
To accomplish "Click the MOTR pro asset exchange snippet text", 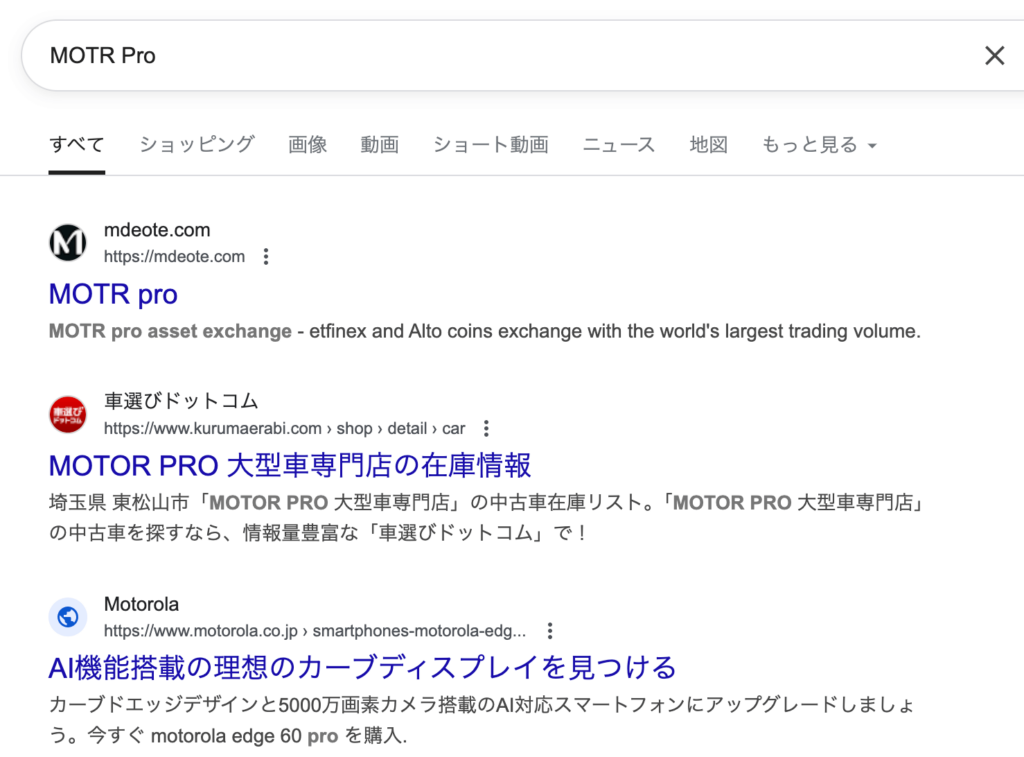I will click(x=485, y=331).
